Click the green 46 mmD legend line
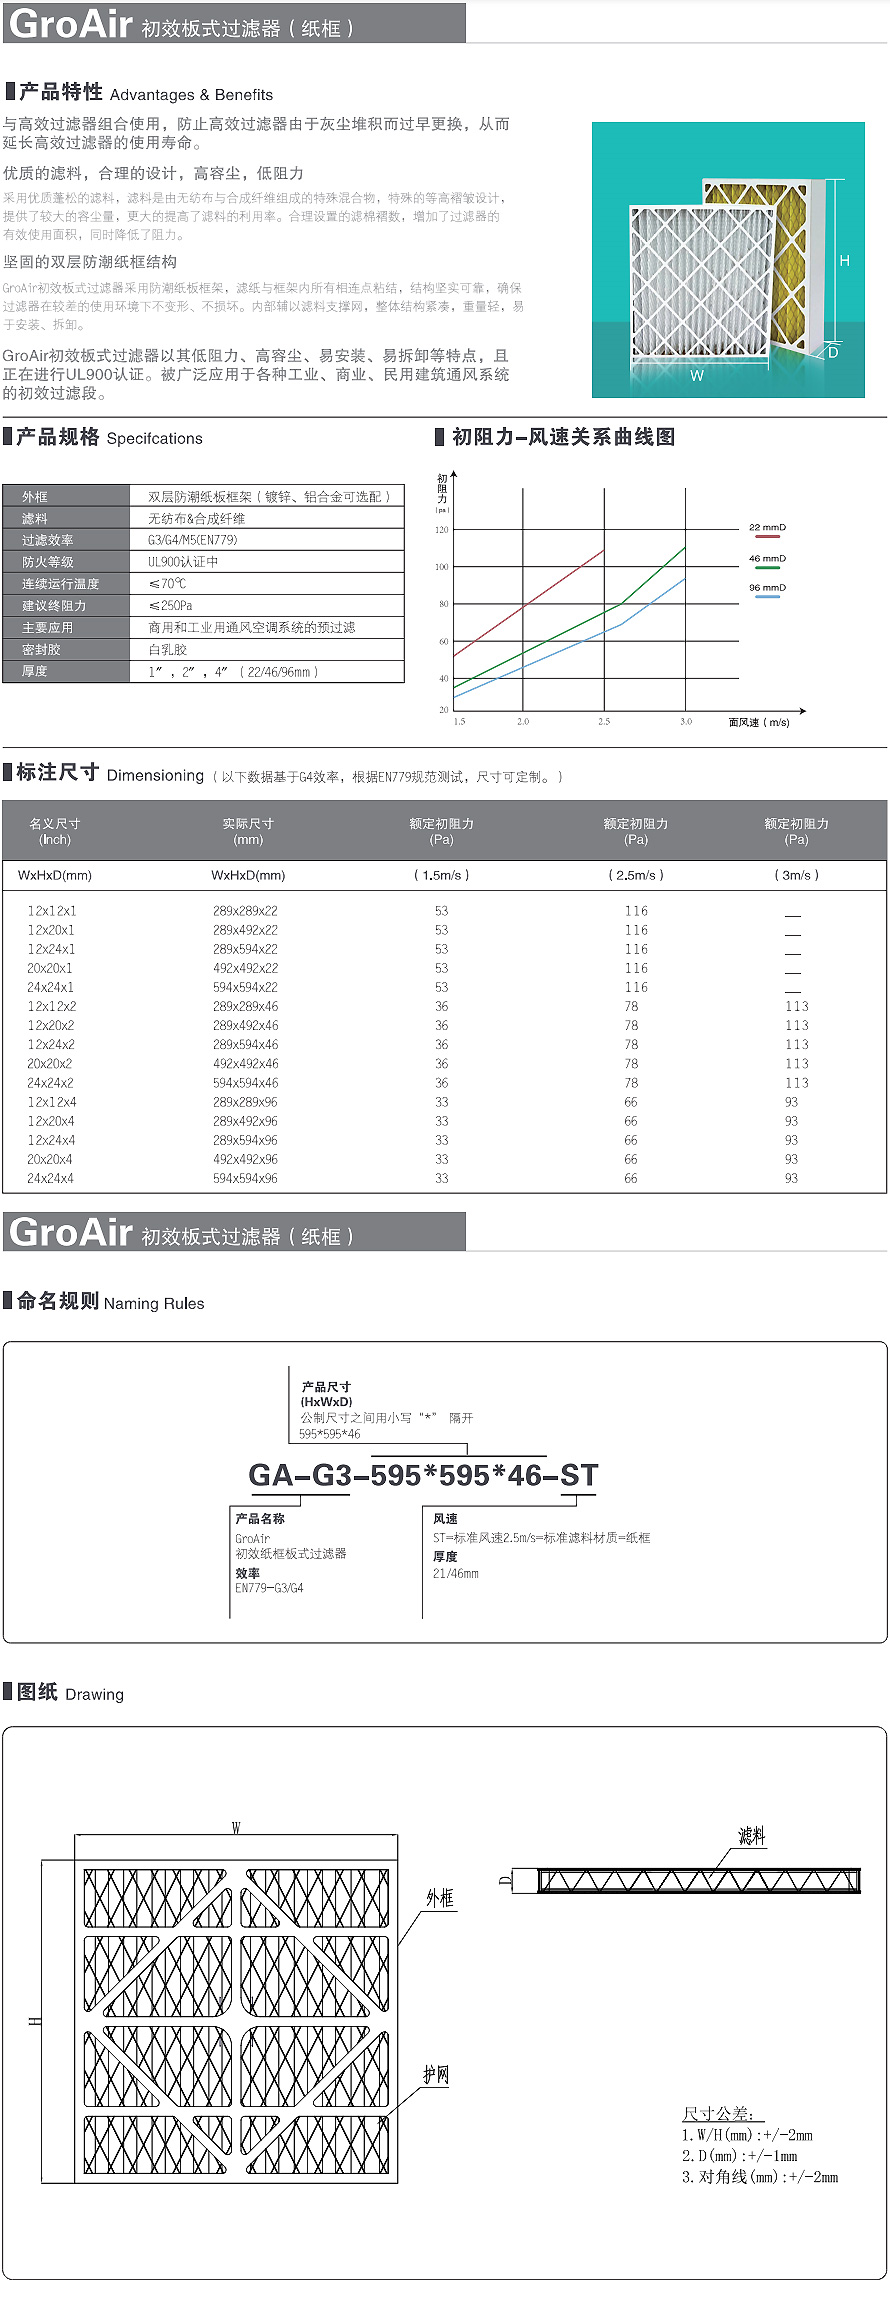Screen dimensions: 890x2308 pos(767,568)
